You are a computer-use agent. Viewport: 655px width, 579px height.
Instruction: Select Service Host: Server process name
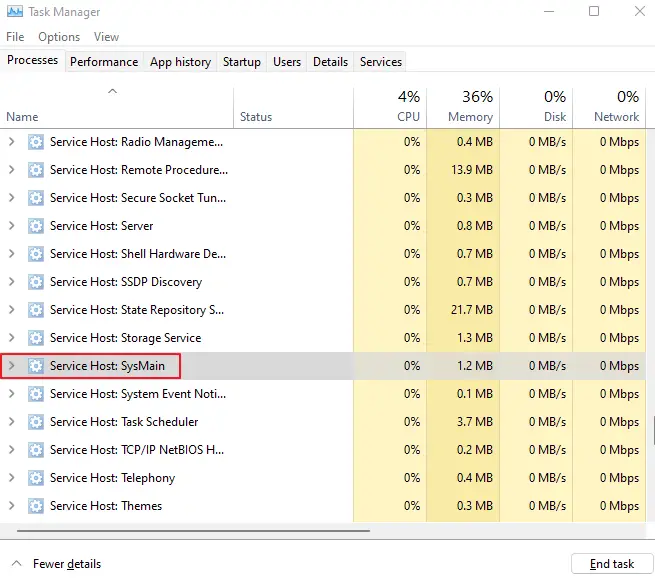102,226
